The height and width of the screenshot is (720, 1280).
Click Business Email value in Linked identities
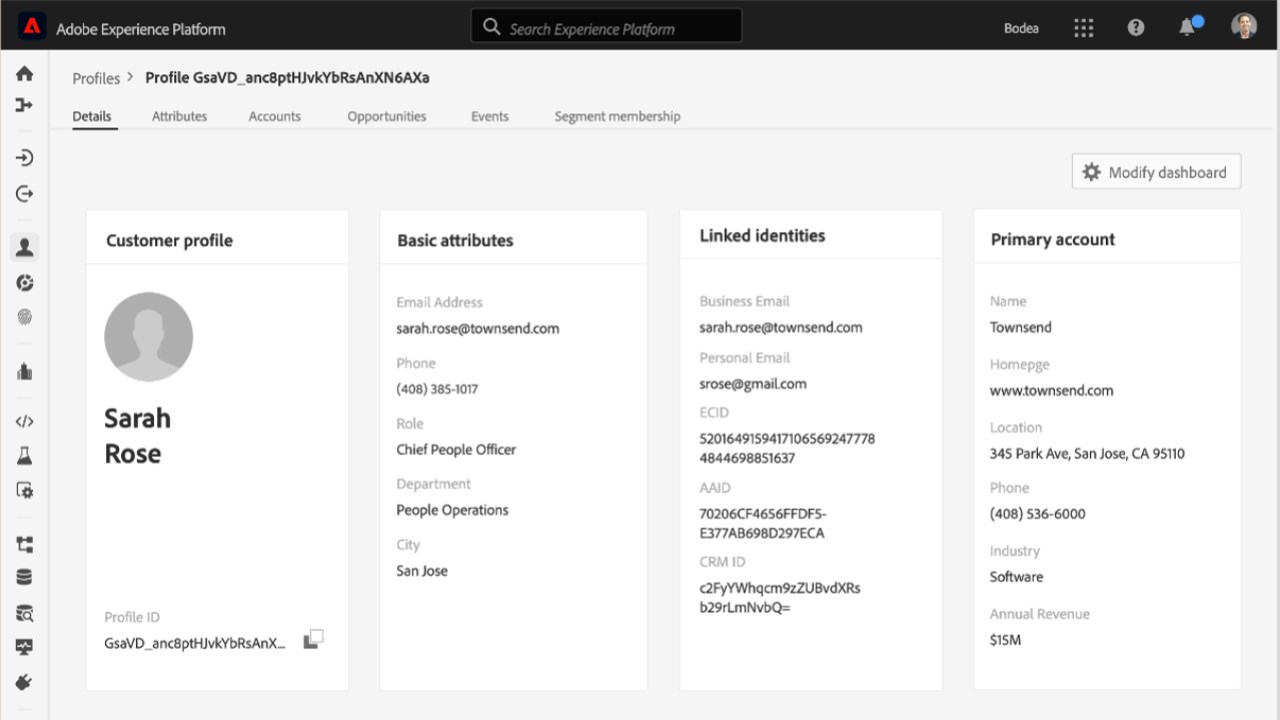click(781, 327)
